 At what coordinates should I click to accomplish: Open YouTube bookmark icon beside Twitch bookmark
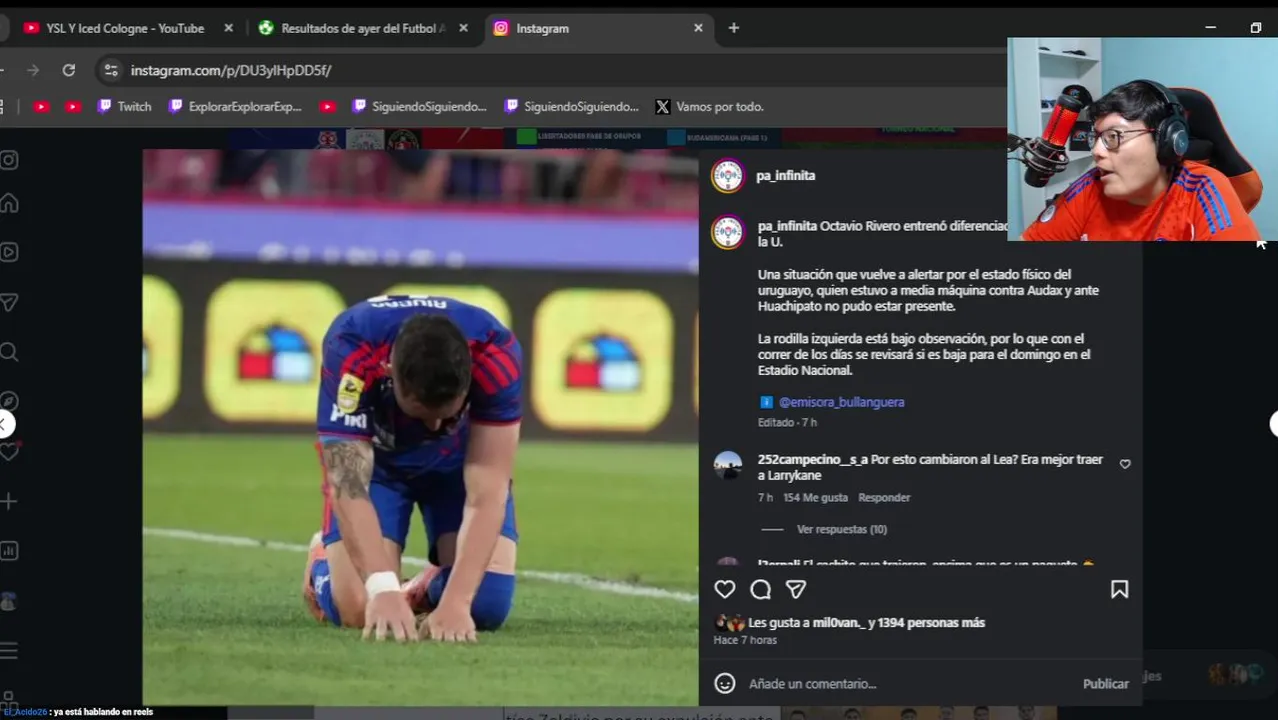[72, 106]
